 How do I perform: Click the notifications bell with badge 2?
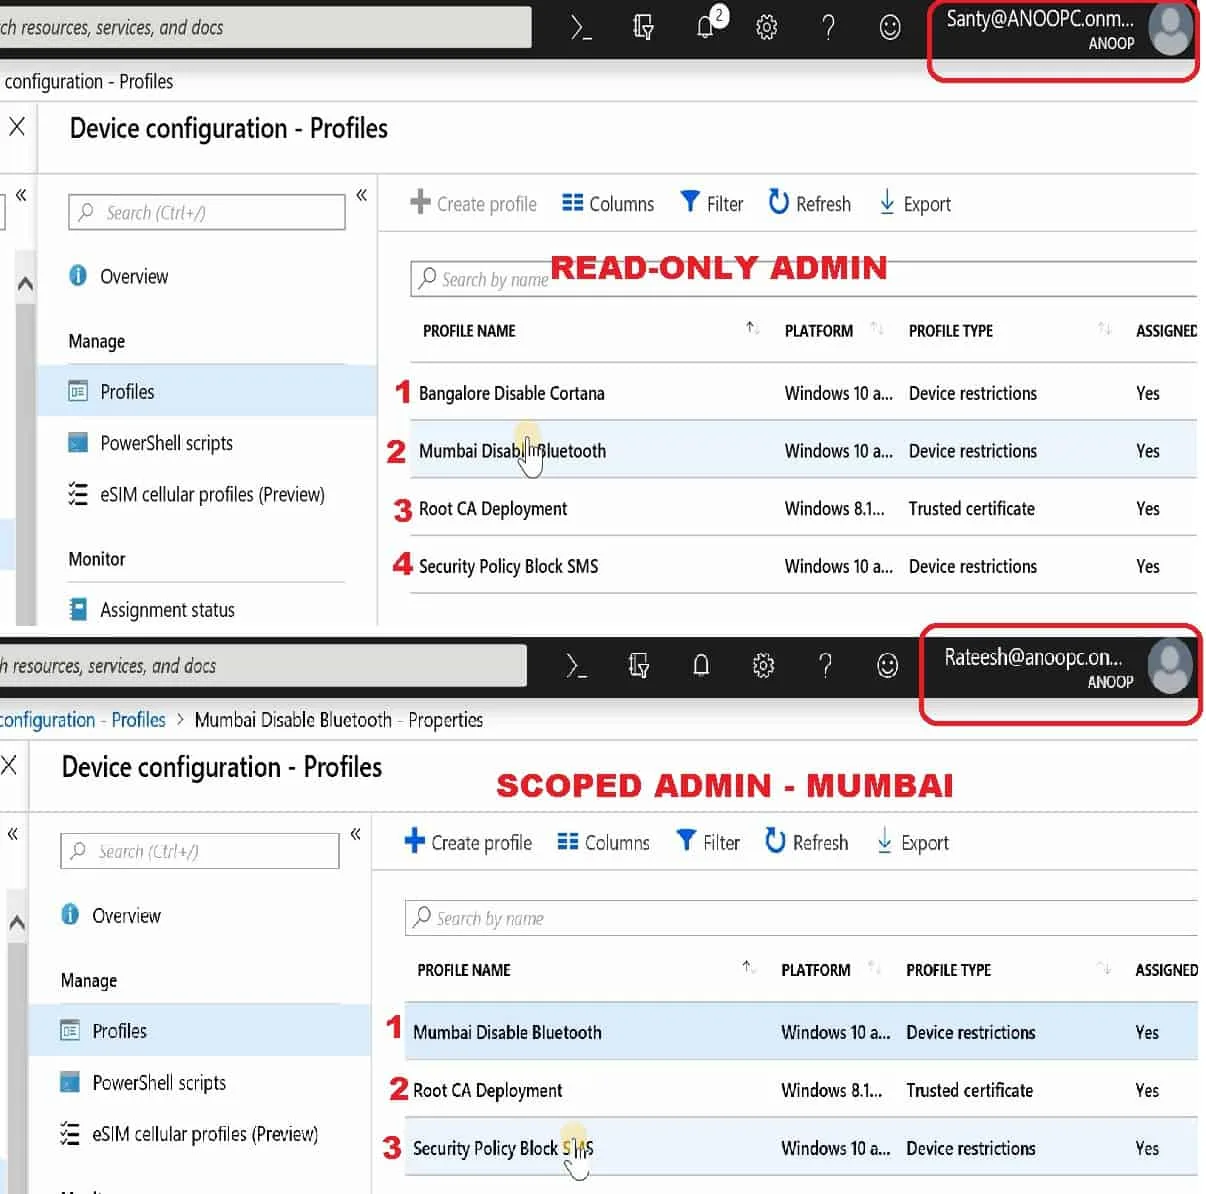click(706, 27)
